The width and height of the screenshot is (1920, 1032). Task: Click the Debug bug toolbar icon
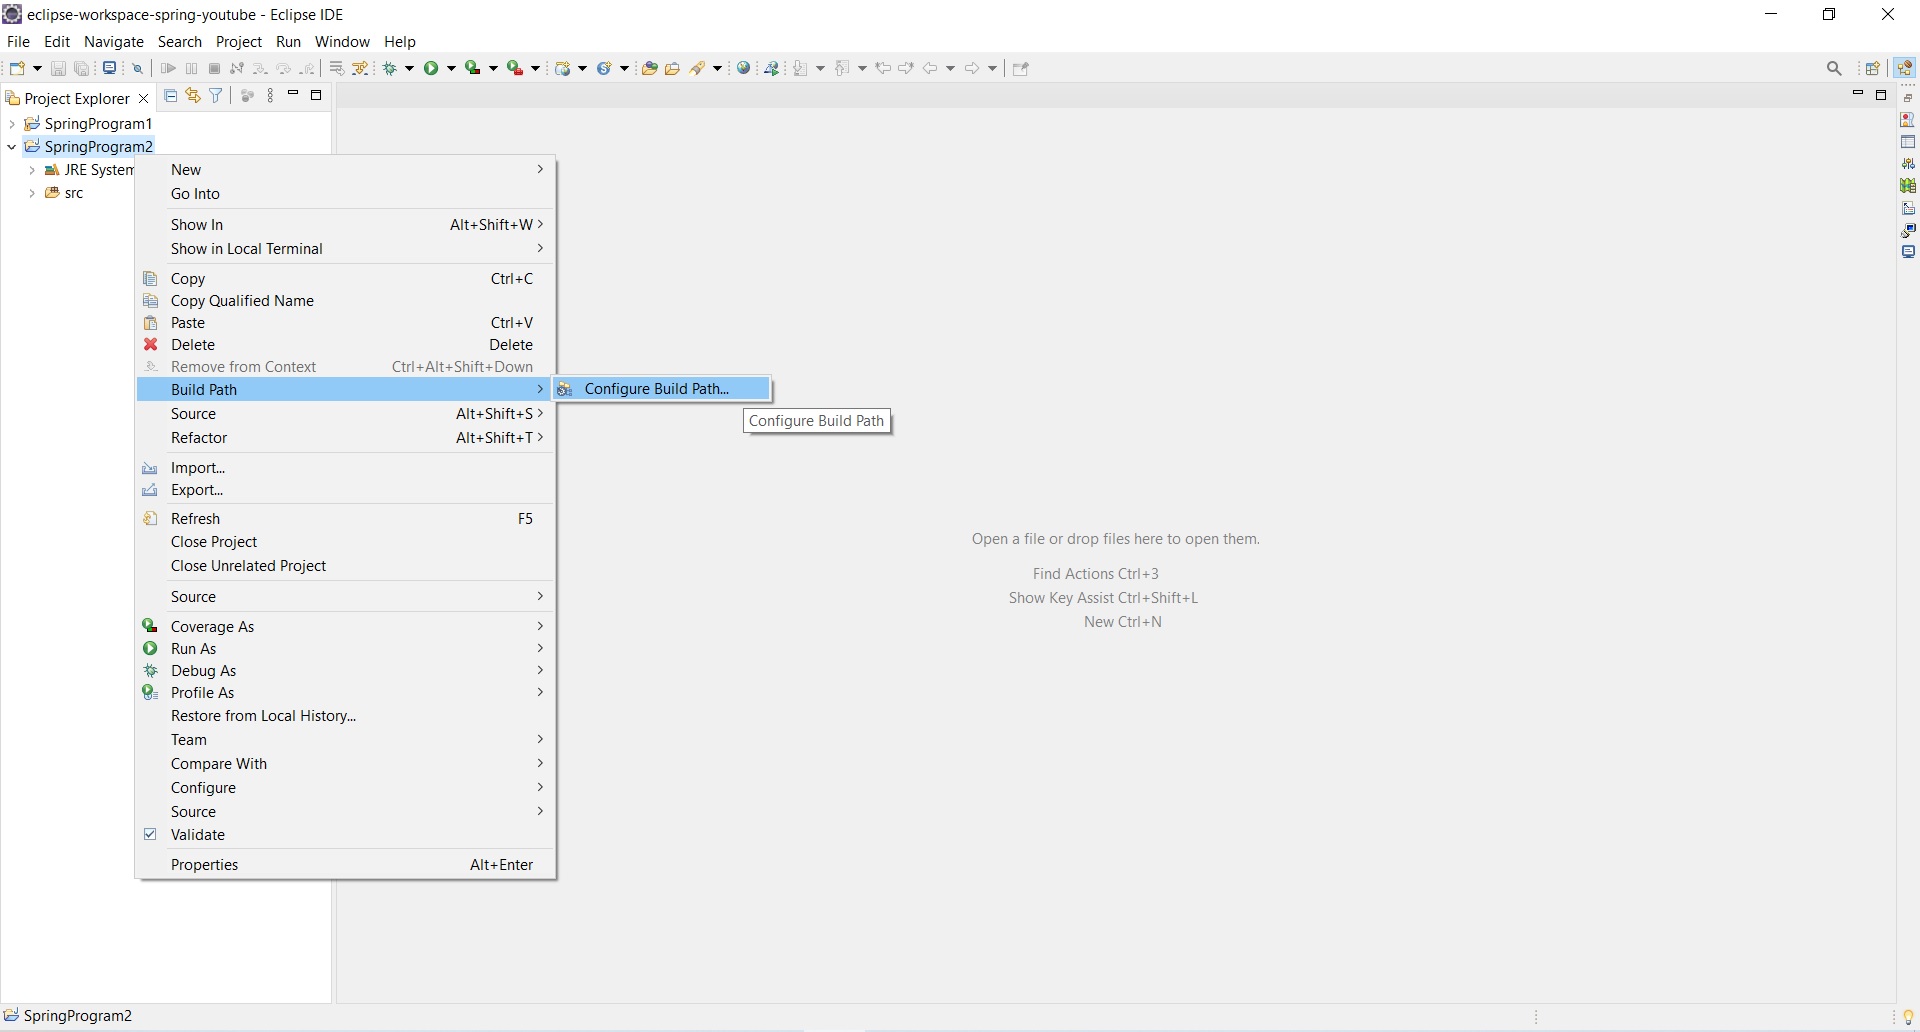(x=392, y=69)
